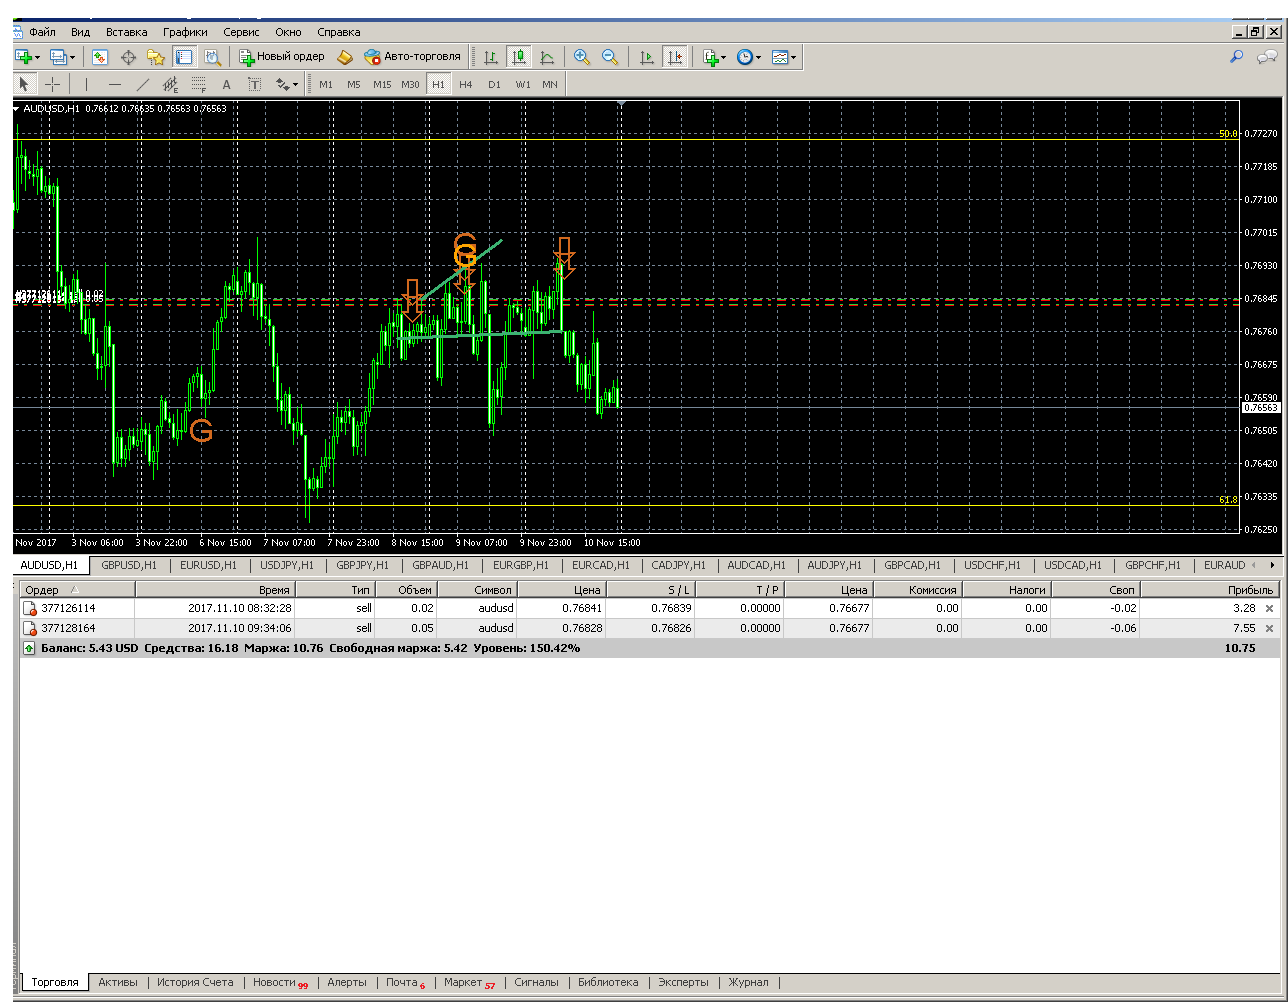Open Новости terminal tab
Image resolution: width=1288 pixels, height=1002 pixels.
[x=280, y=982]
